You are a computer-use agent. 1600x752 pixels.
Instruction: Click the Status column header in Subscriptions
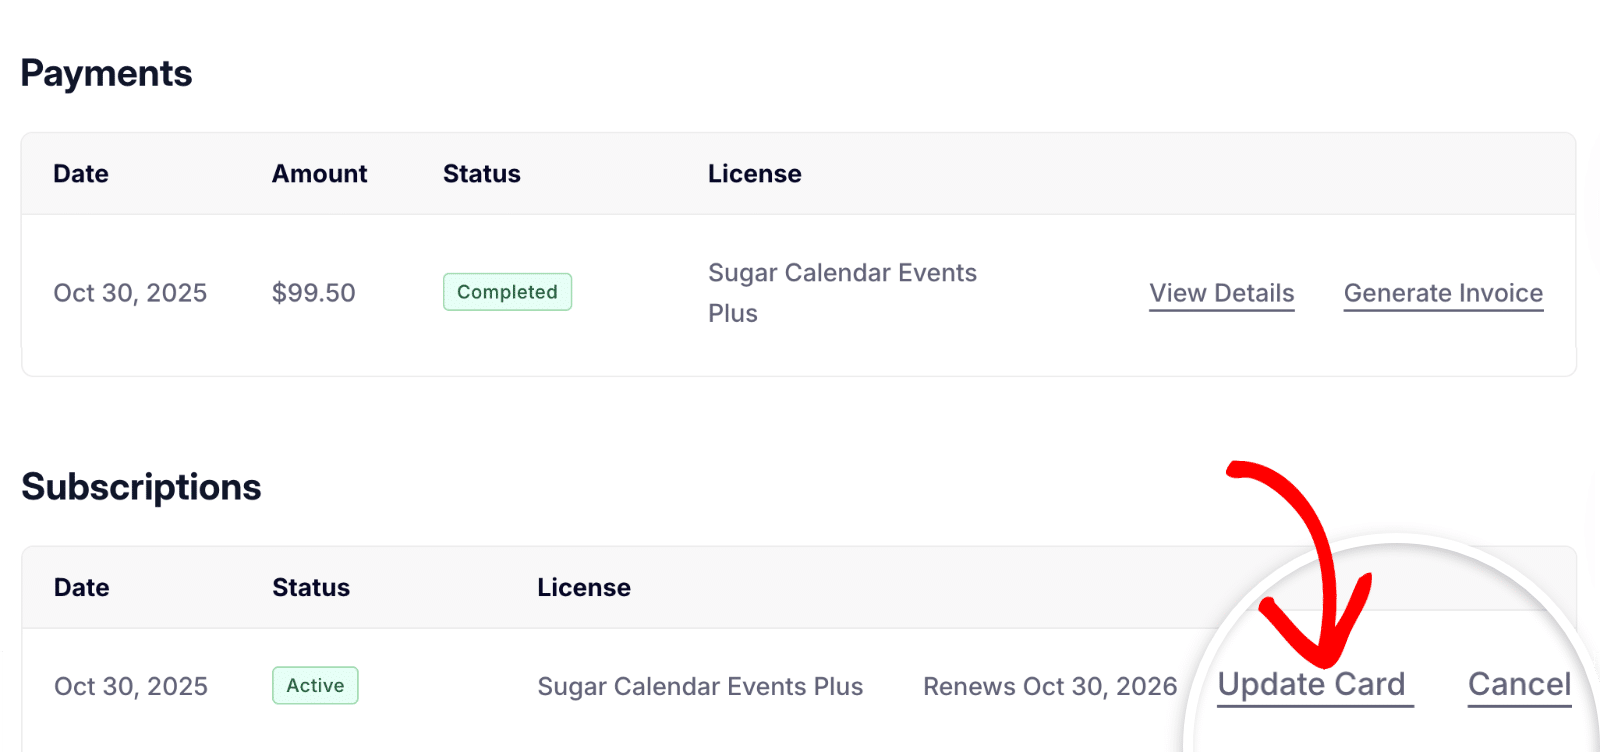tap(311, 587)
